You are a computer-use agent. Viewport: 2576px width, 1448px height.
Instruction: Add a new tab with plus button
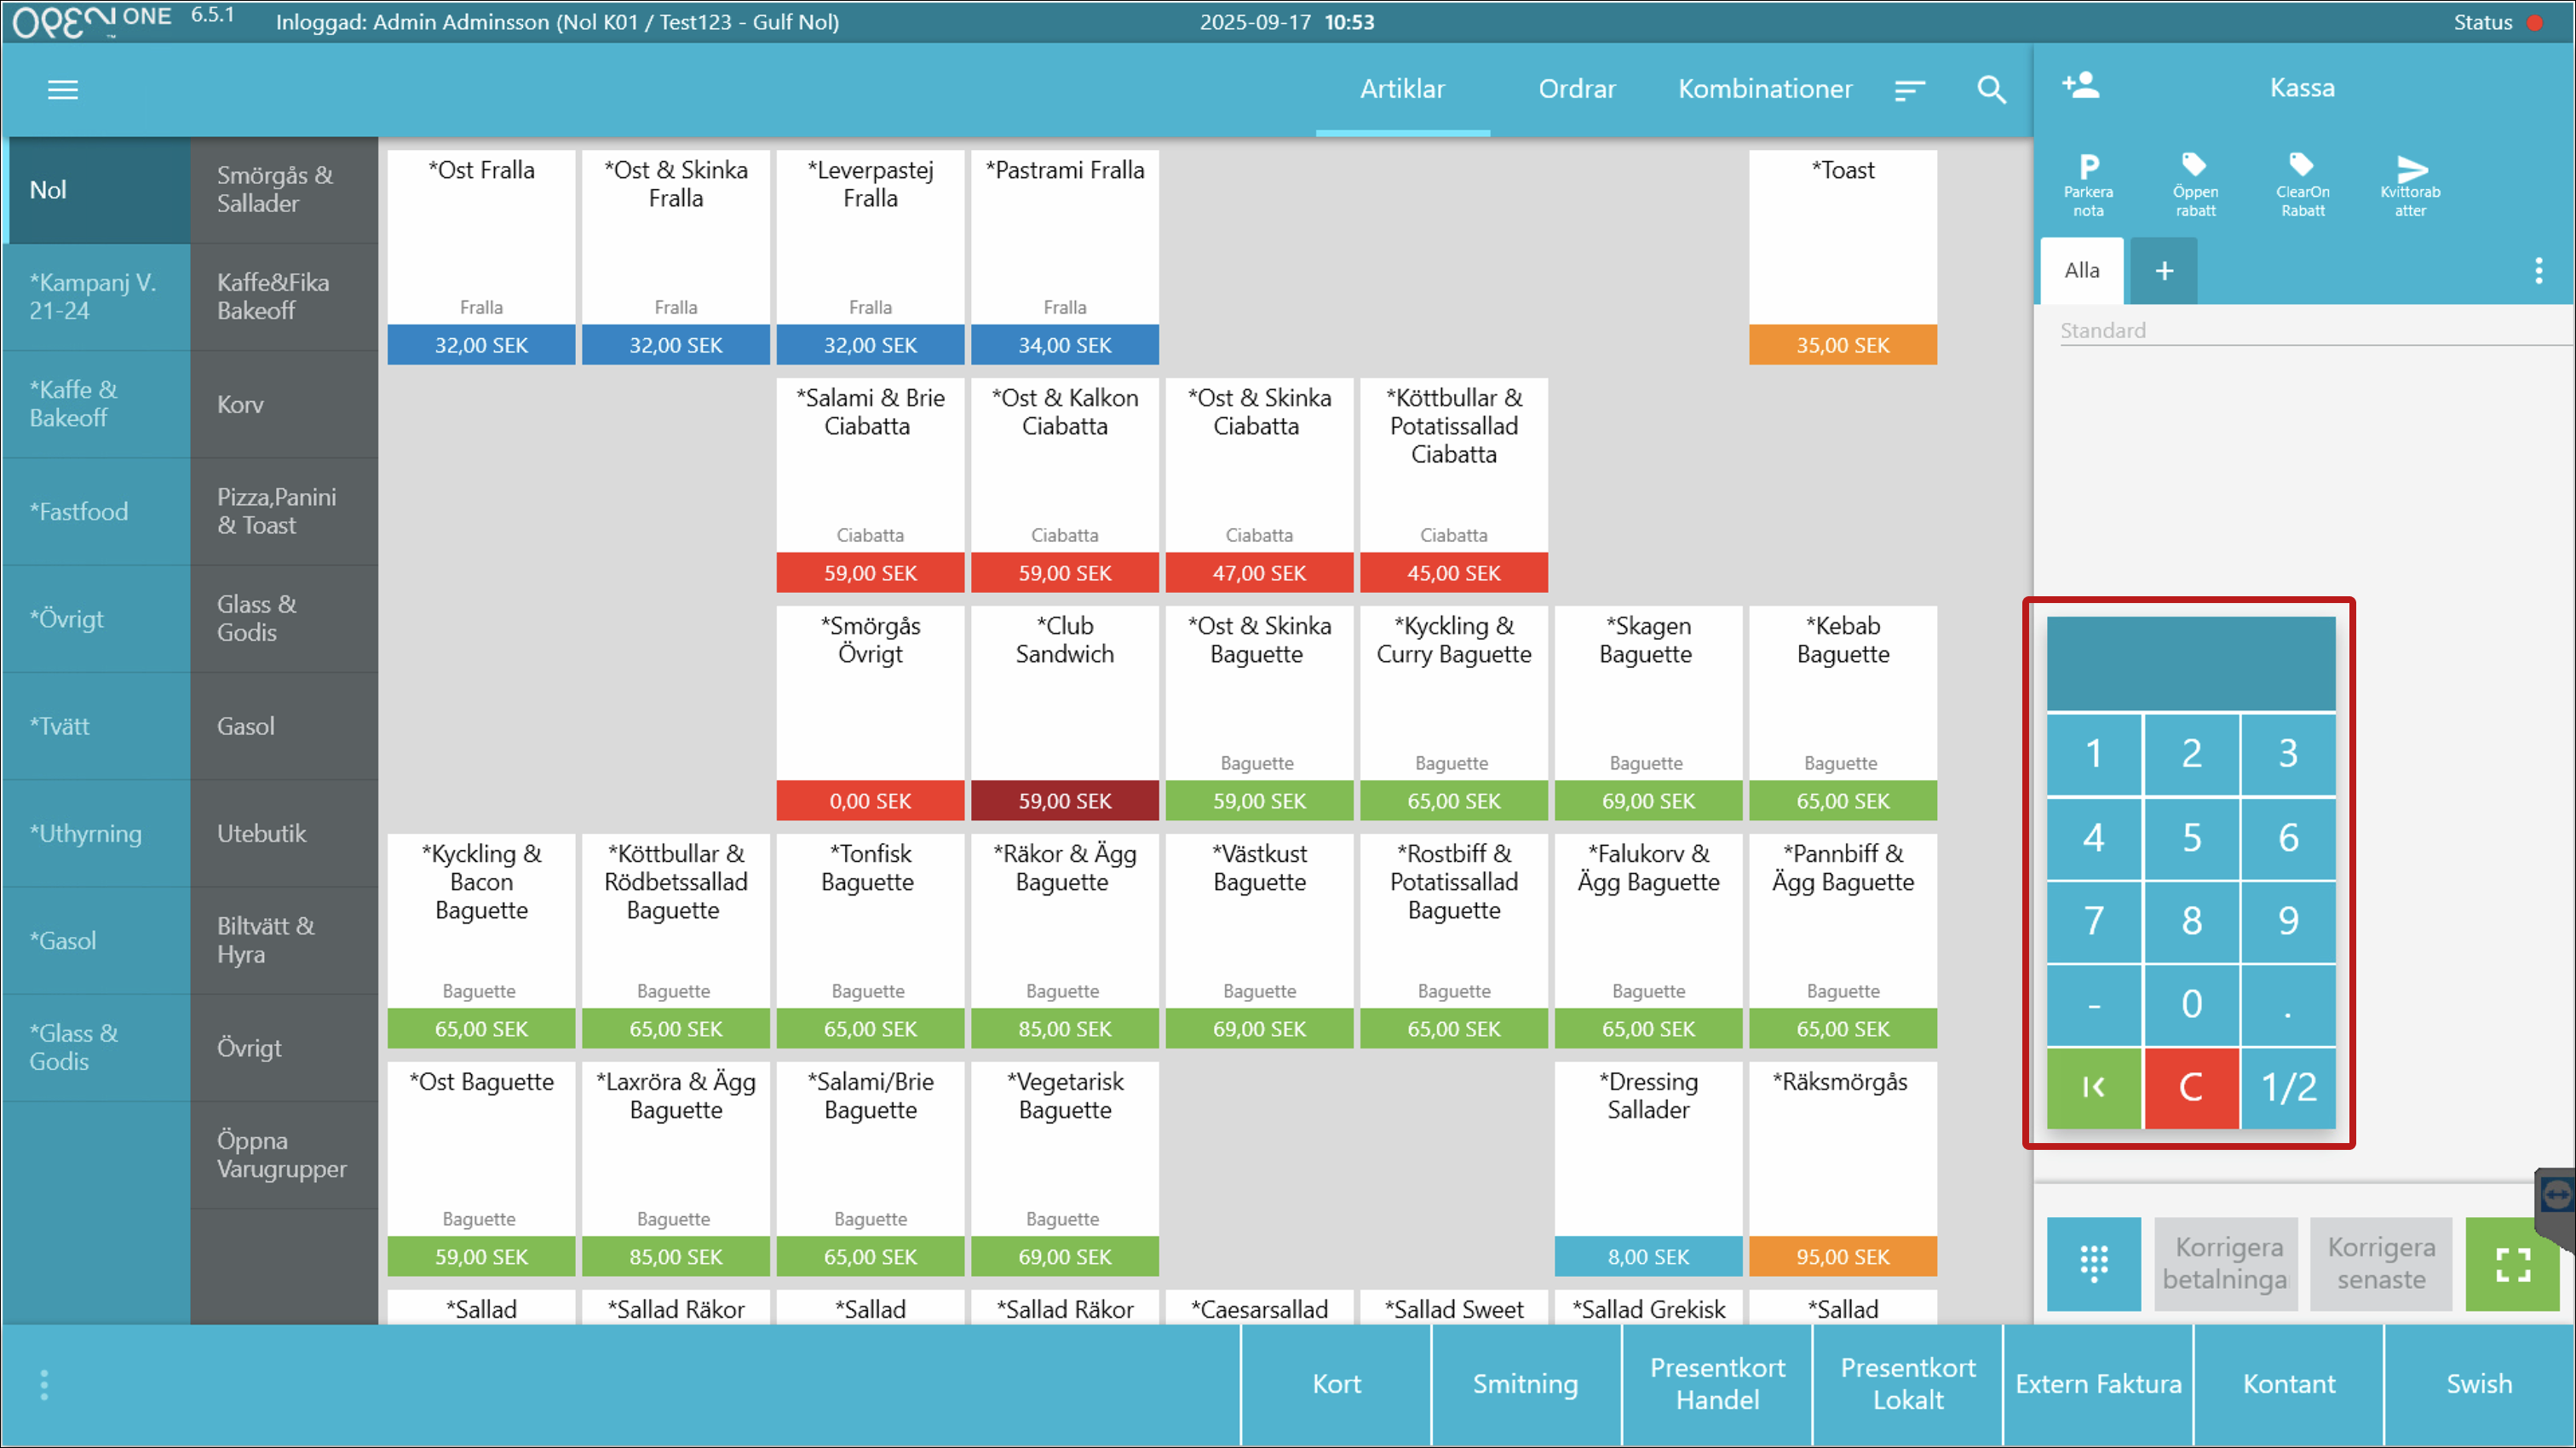[x=2164, y=271]
